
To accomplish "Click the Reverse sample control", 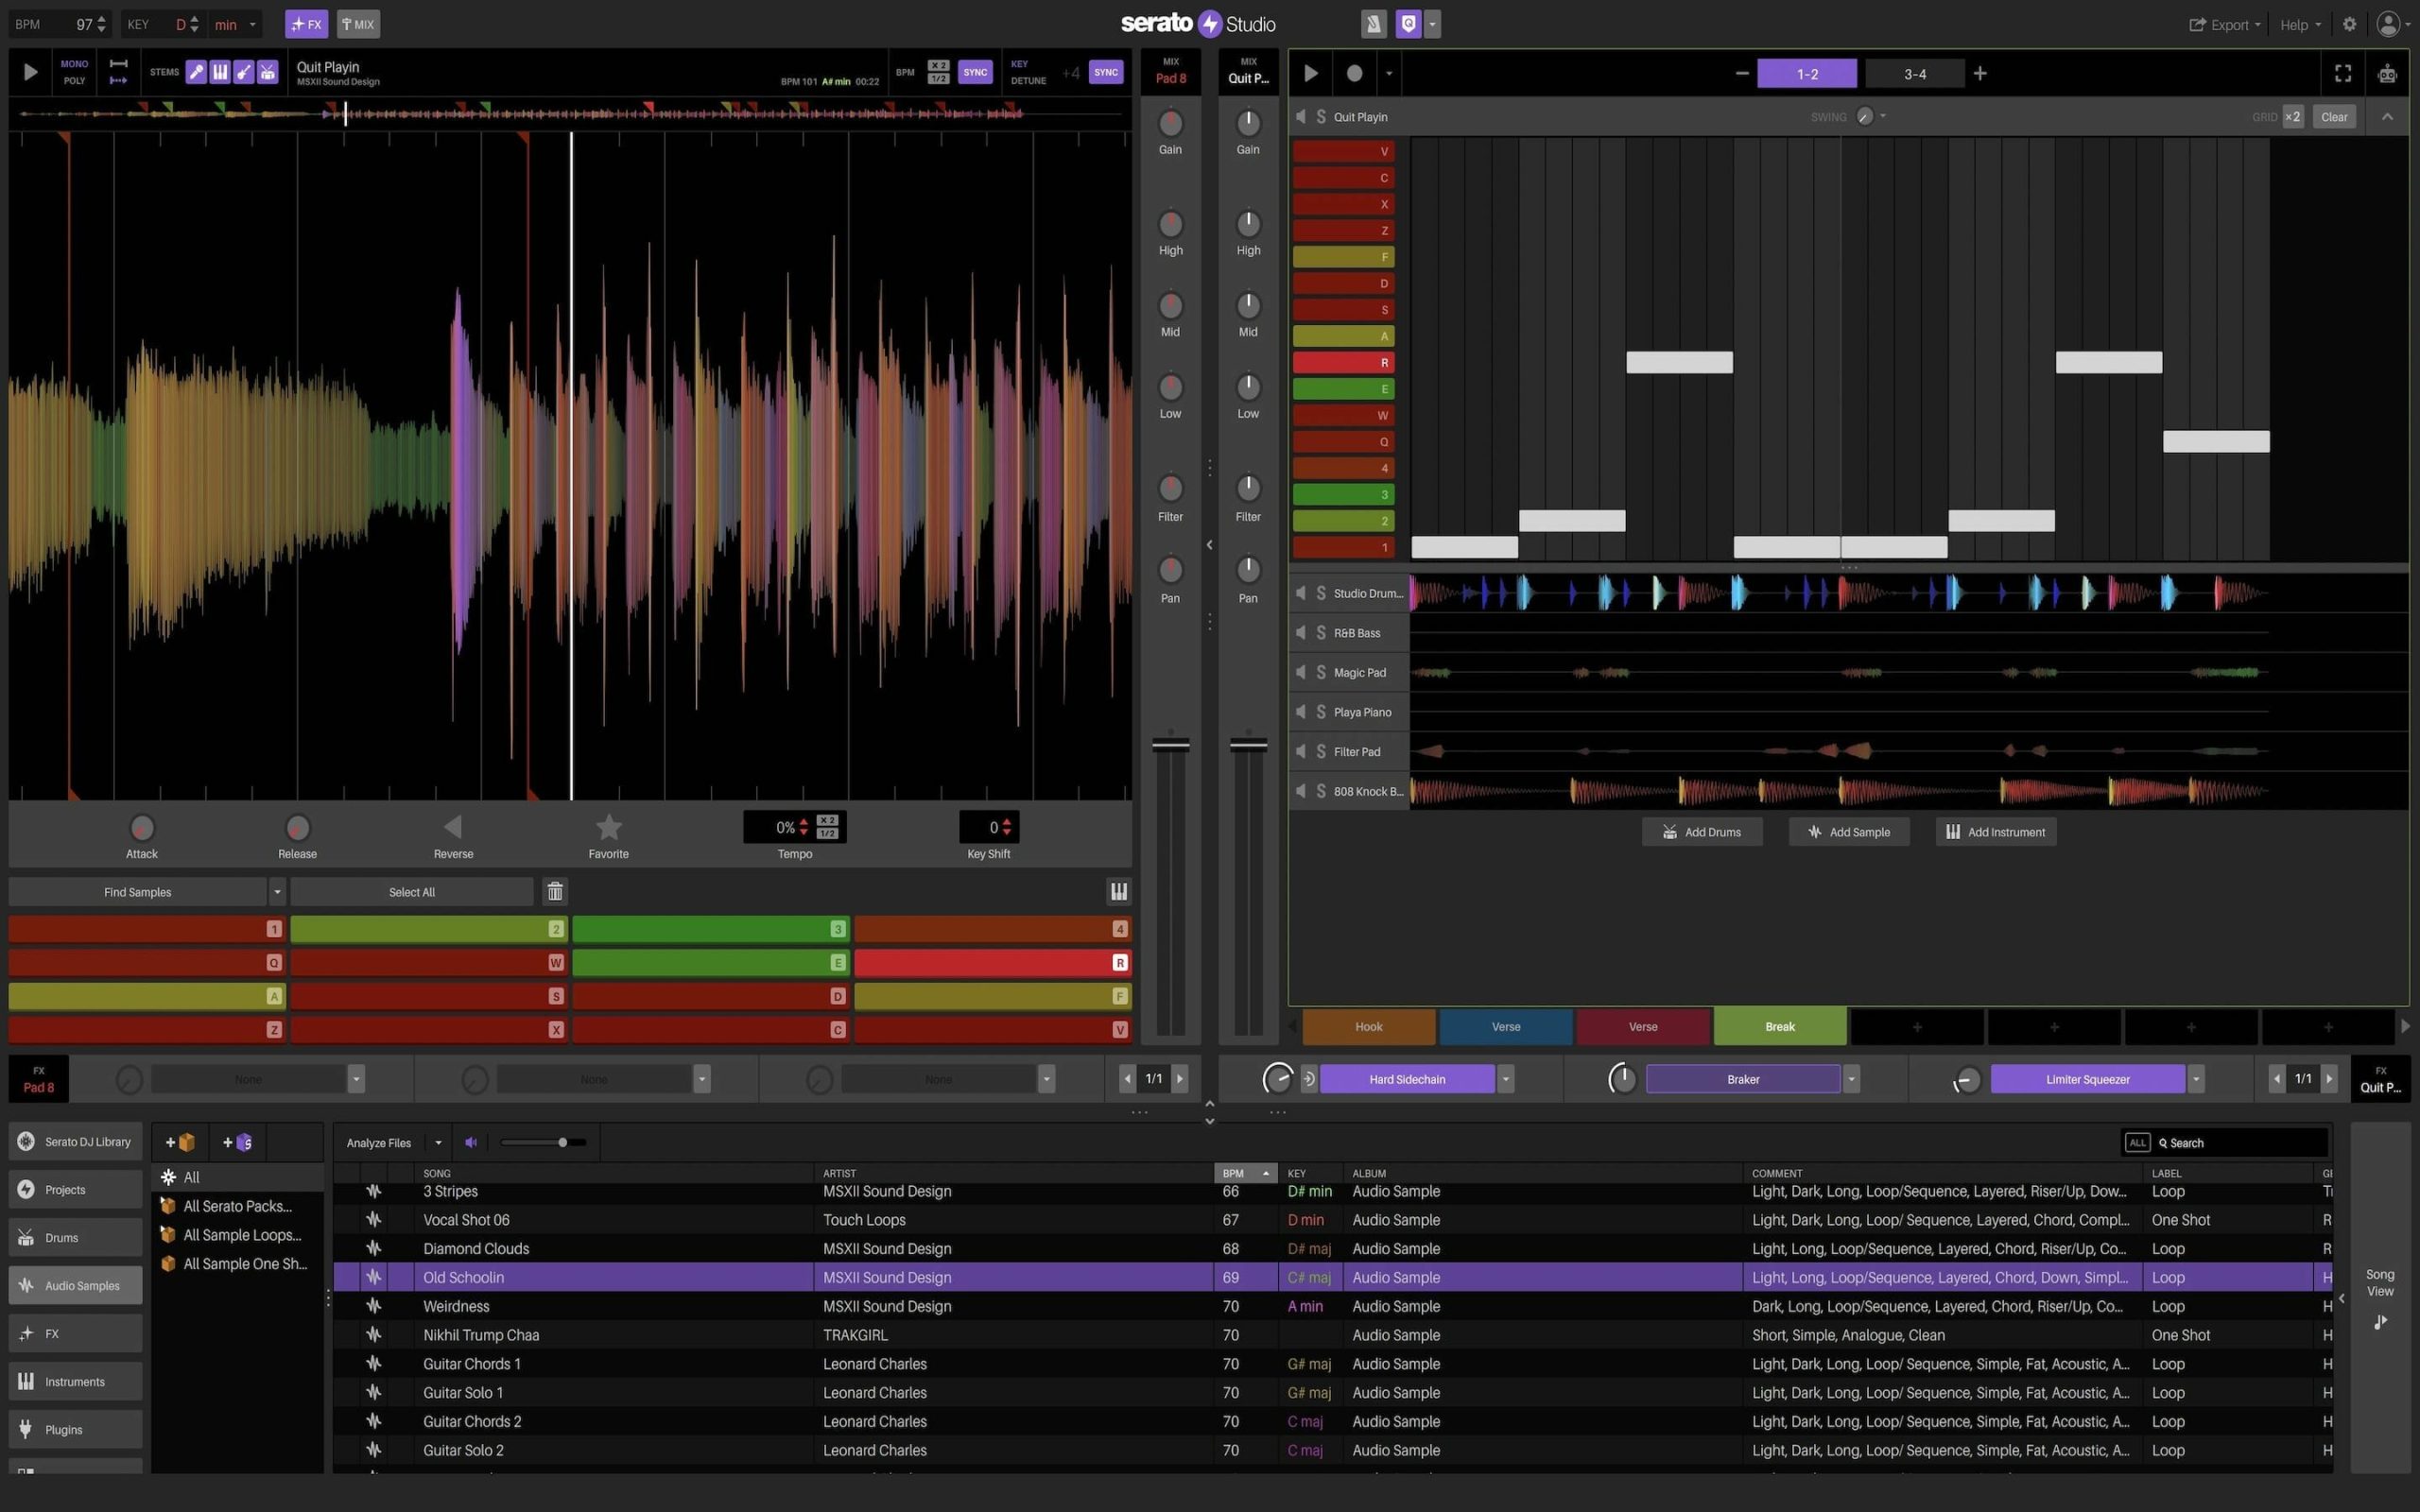I will (x=453, y=828).
